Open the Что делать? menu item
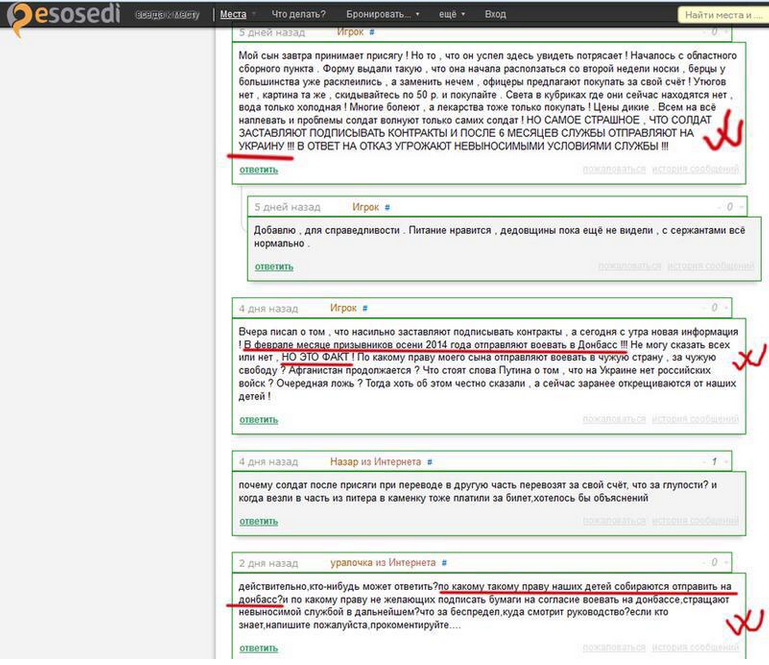Screen dimensions: 769x665 [298, 14]
